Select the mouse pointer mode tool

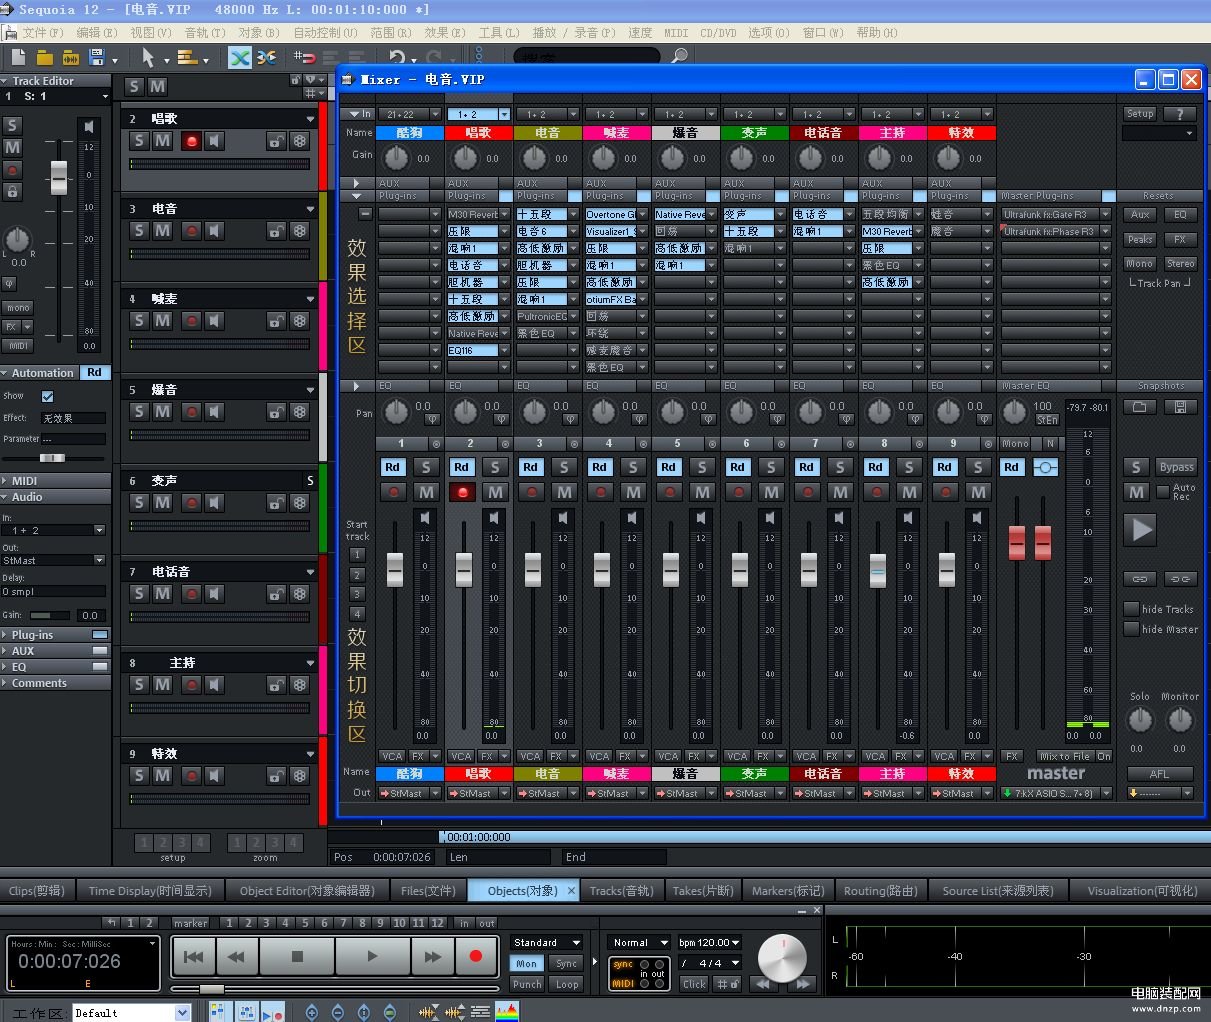coord(148,57)
